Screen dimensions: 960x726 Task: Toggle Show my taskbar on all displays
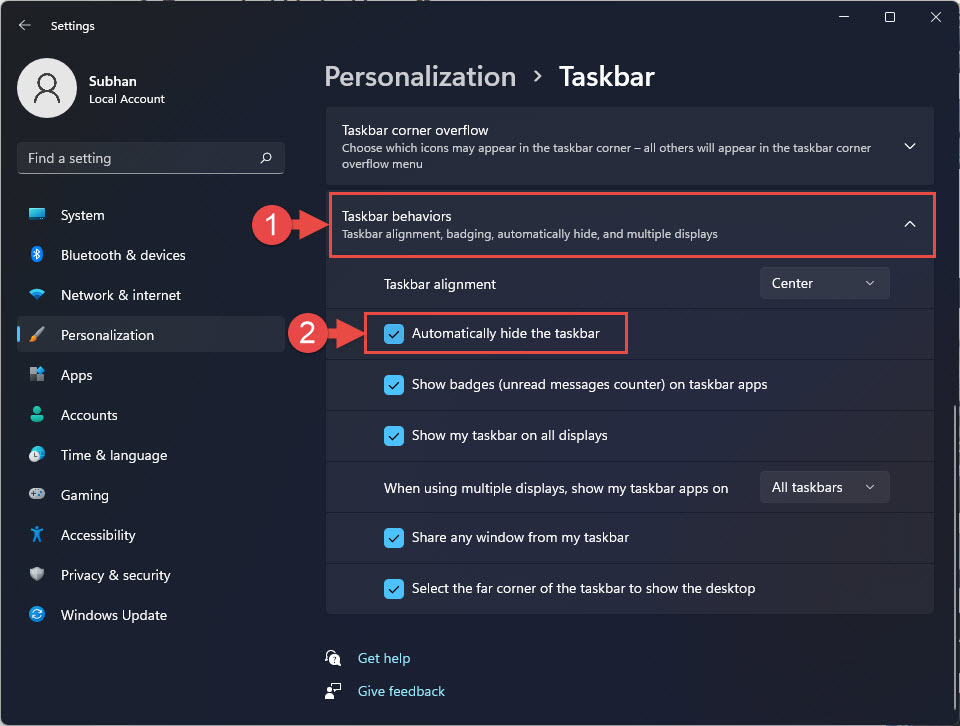pyautogui.click(x=394, y=436)
